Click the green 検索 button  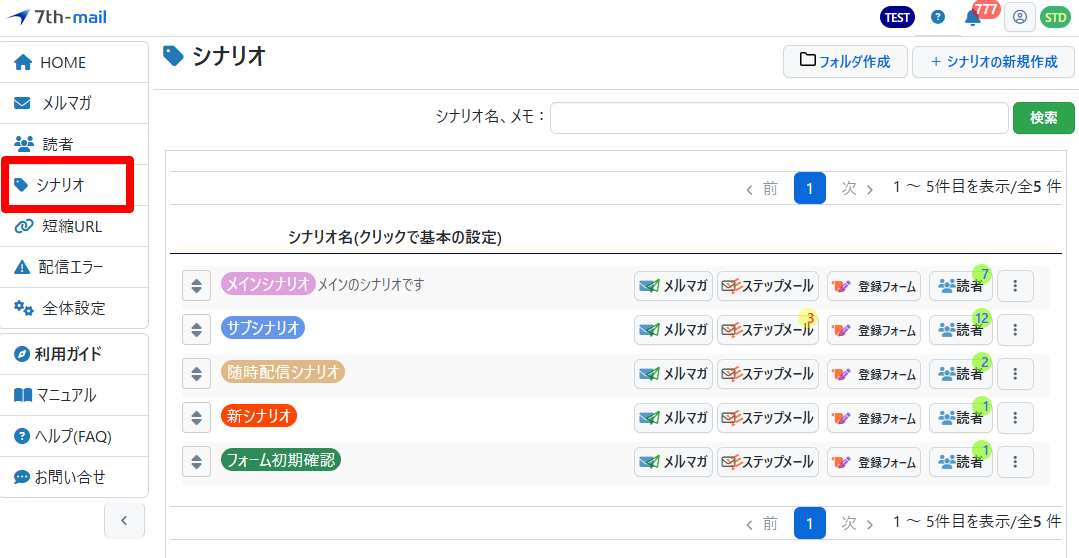pyautogui.click(x=1043, y=117)
